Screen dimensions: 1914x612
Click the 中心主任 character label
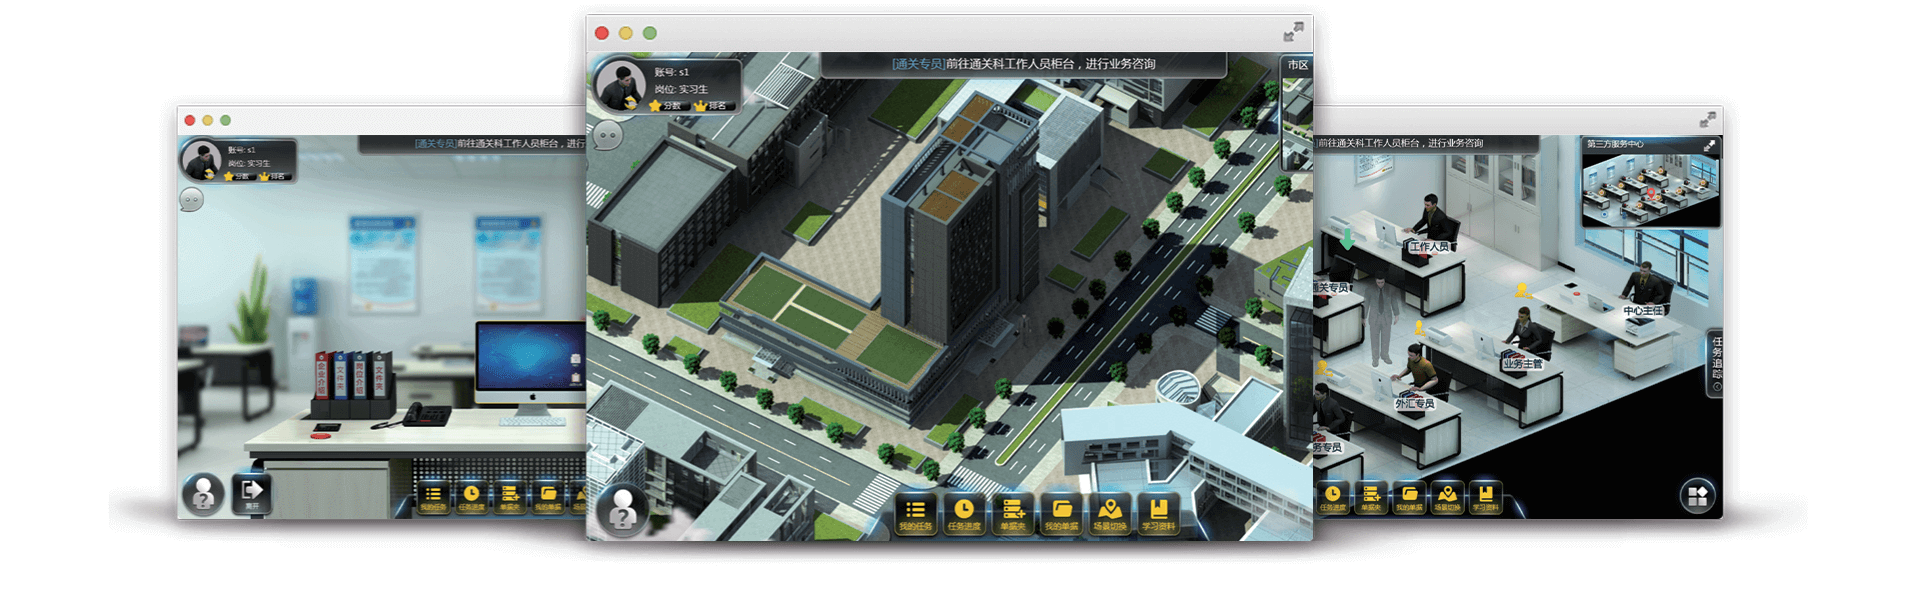tap(1642, 311)
